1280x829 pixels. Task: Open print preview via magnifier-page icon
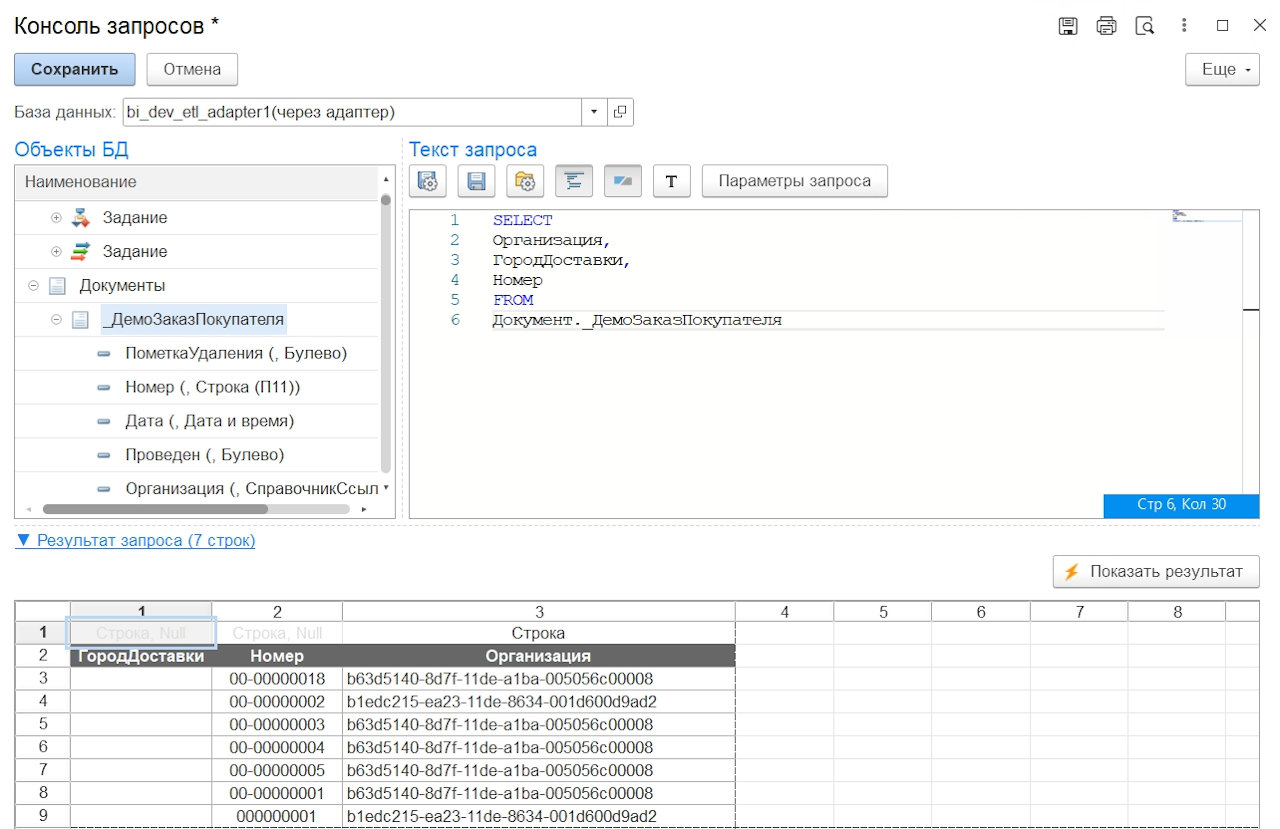[x=1145, y=26]
